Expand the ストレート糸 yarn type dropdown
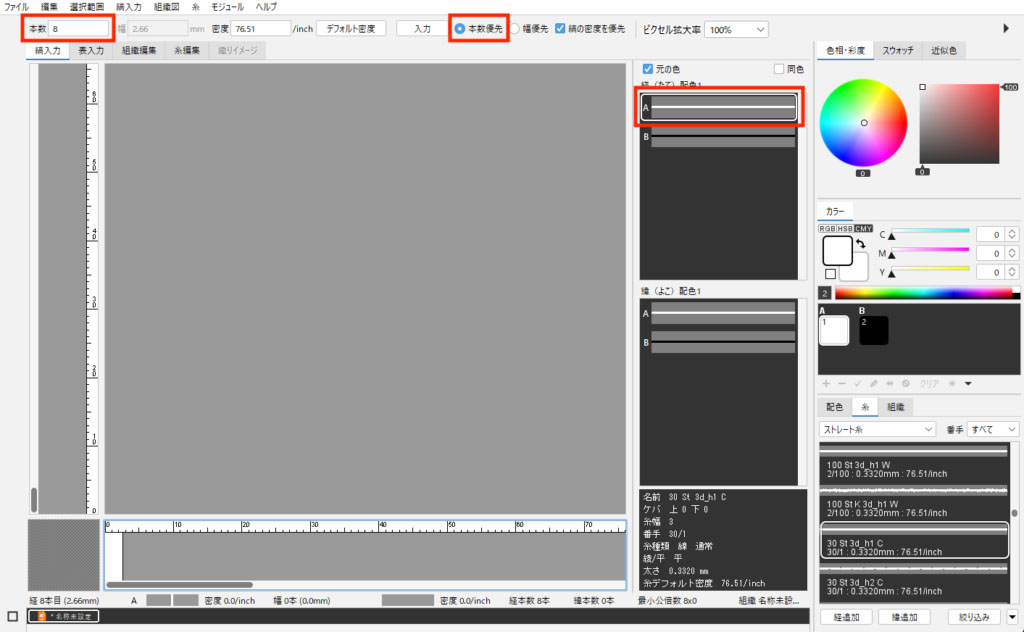This screenshot has height=632, width=1024. [x=877, y=429]
